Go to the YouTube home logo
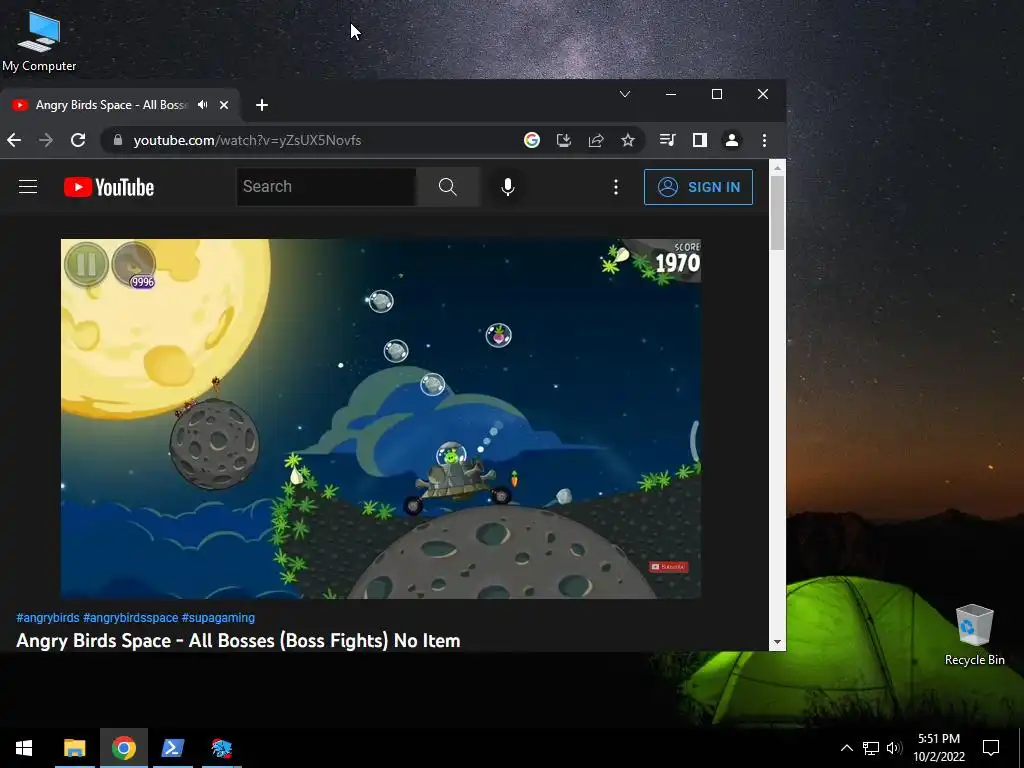1024x768 pixels. coord(109,187)
